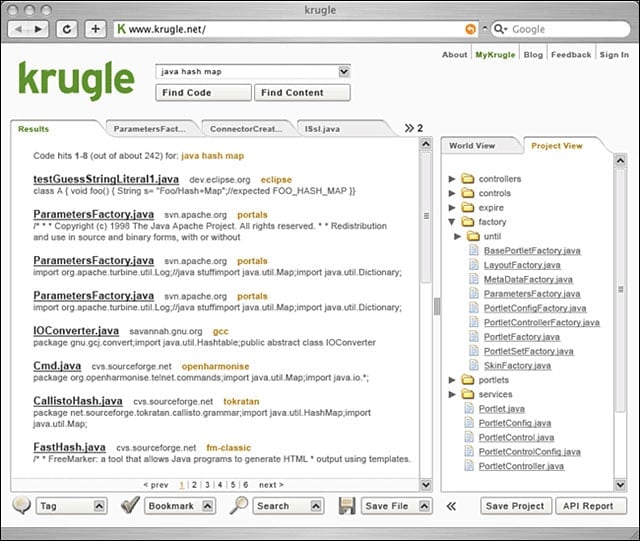Click the Find Content button
The image size is (640, 541).
pyautogui.click(x=302, y=93)
